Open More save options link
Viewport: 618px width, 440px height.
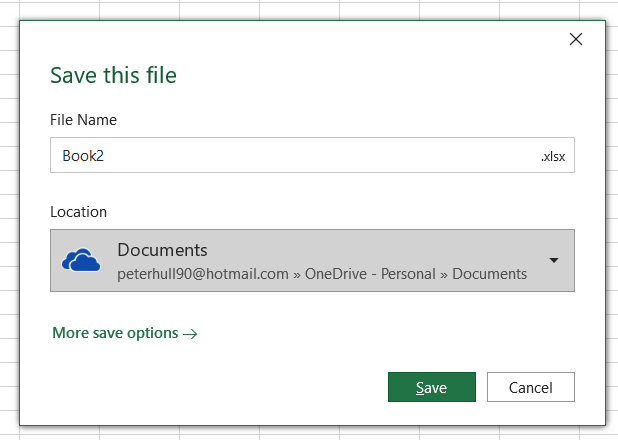[x=125, y=333]
